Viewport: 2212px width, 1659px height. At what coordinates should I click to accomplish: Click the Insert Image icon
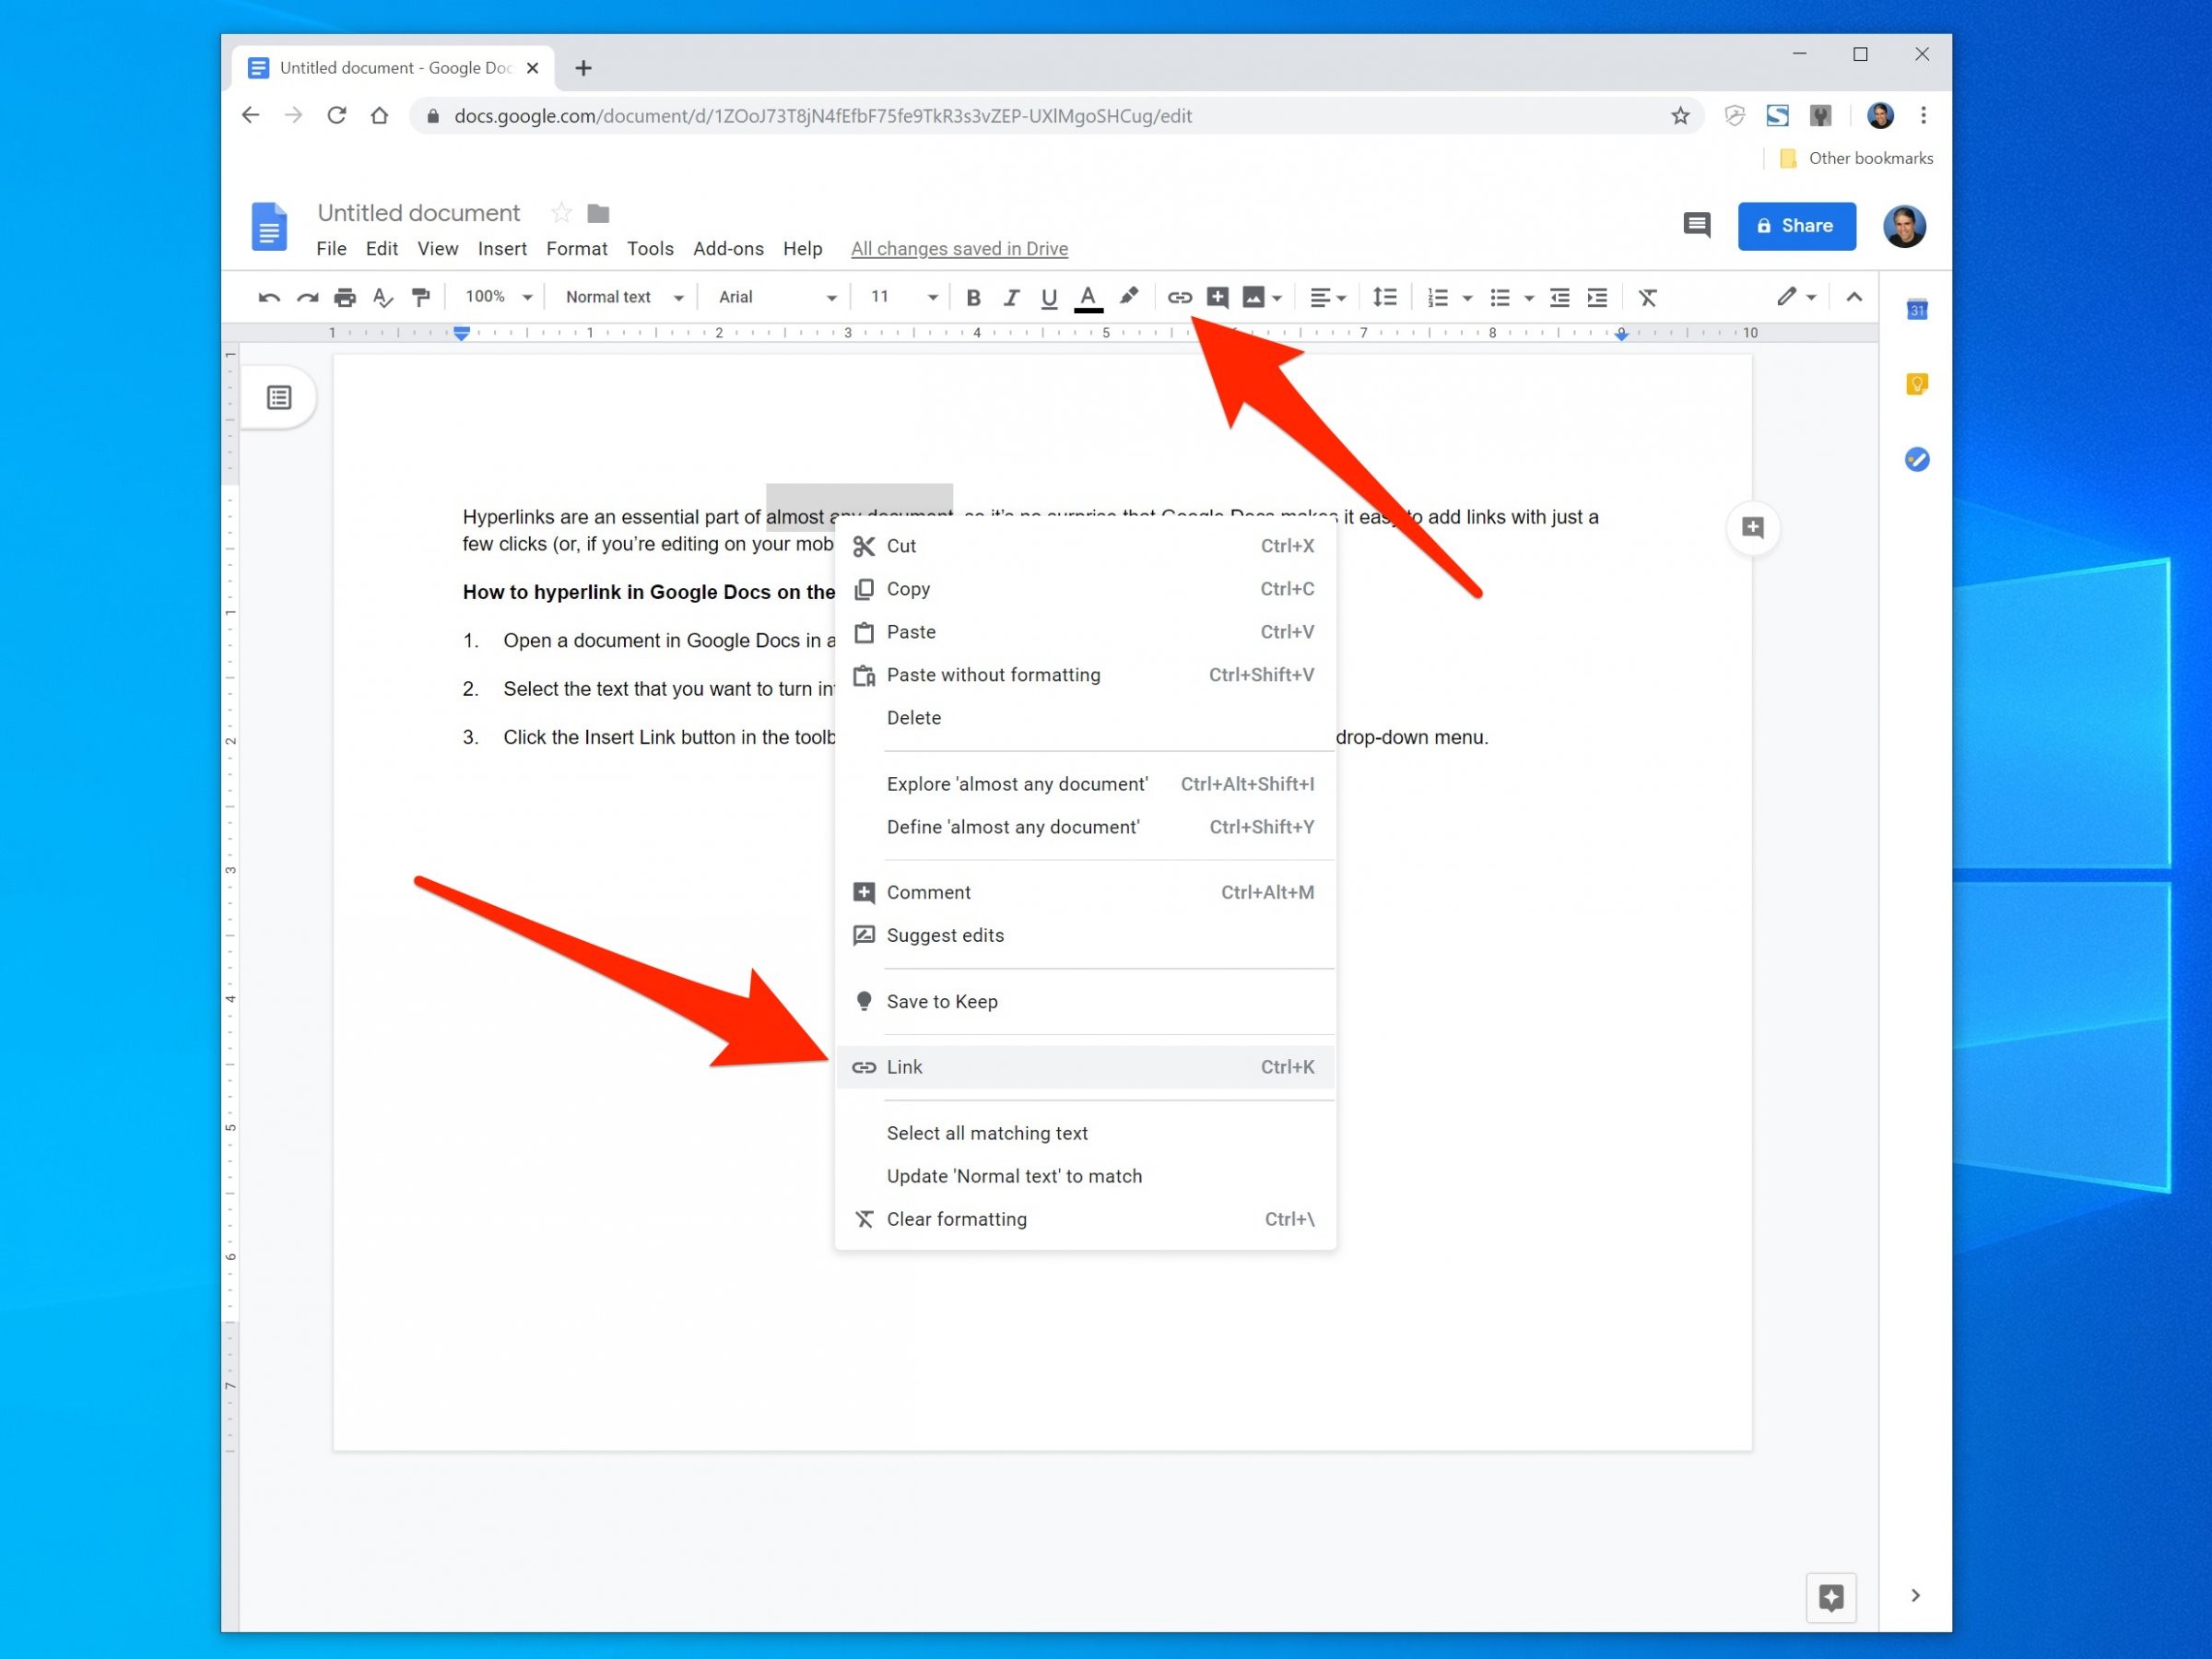(1254, 296)
